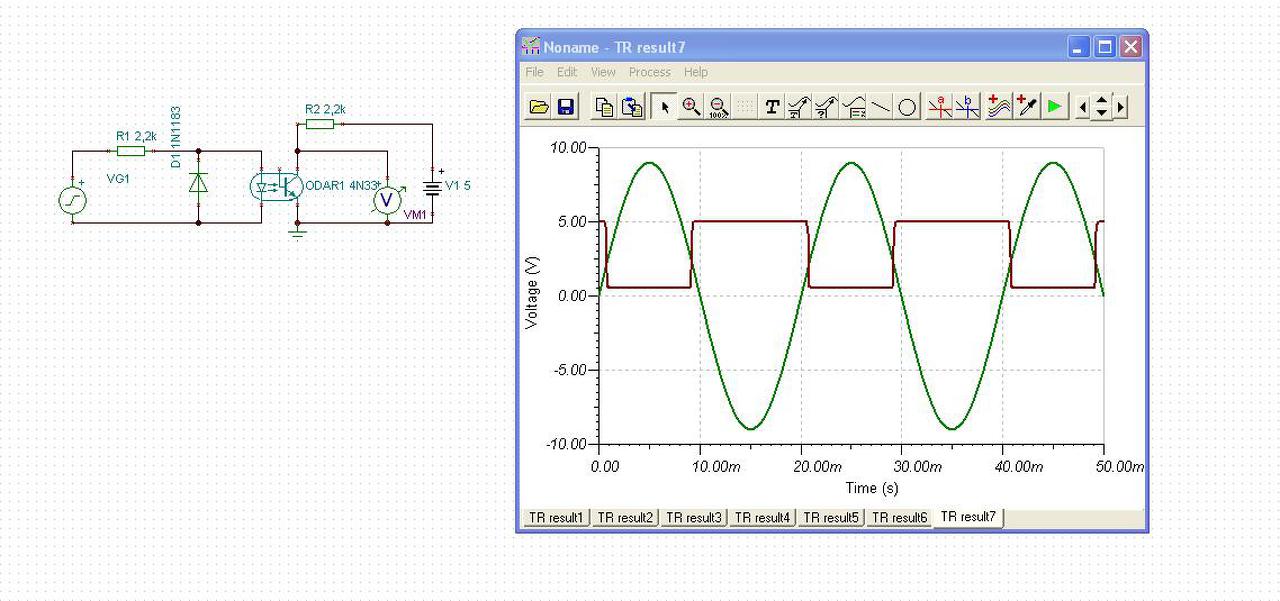The height and width of the screenshot is (601, 1280).
Task: Click the legend tool icon
Action: tap(853, 107)
